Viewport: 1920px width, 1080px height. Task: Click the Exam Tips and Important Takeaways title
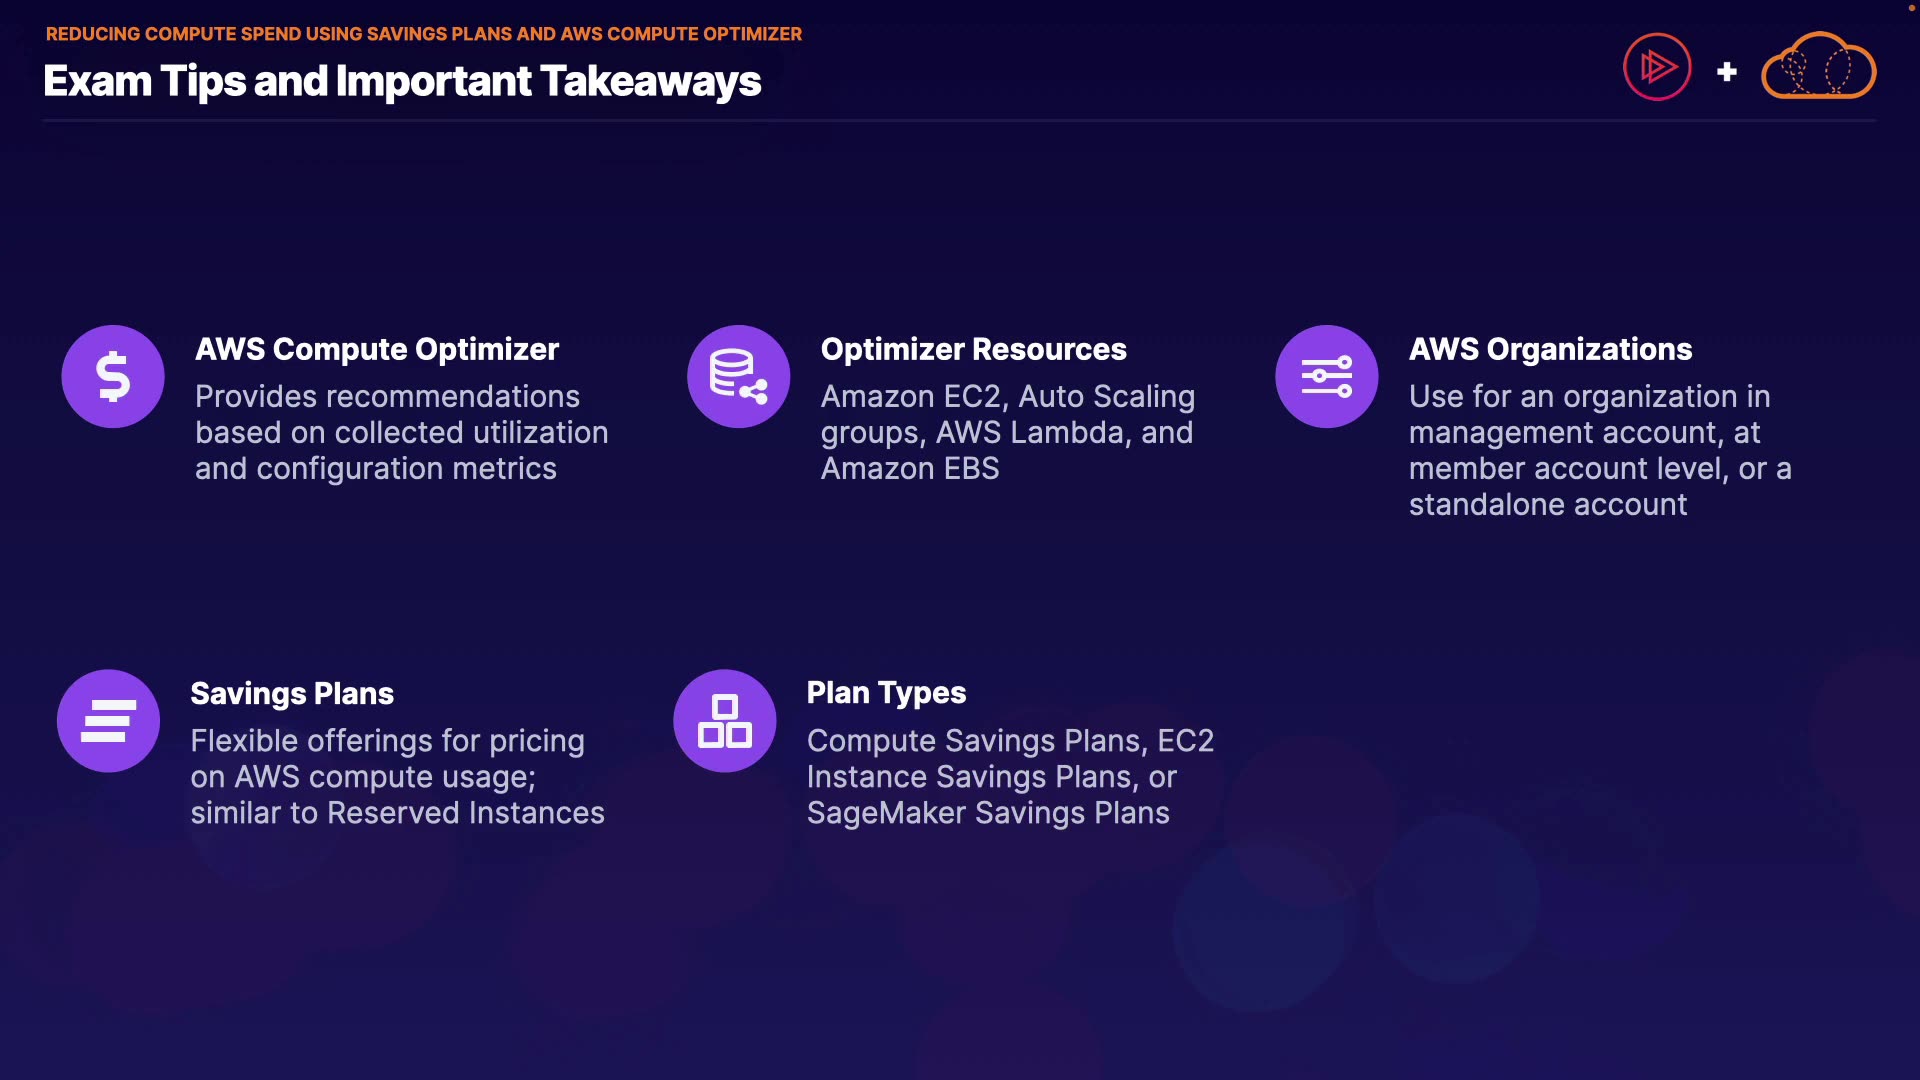click(x=402, y=81)
